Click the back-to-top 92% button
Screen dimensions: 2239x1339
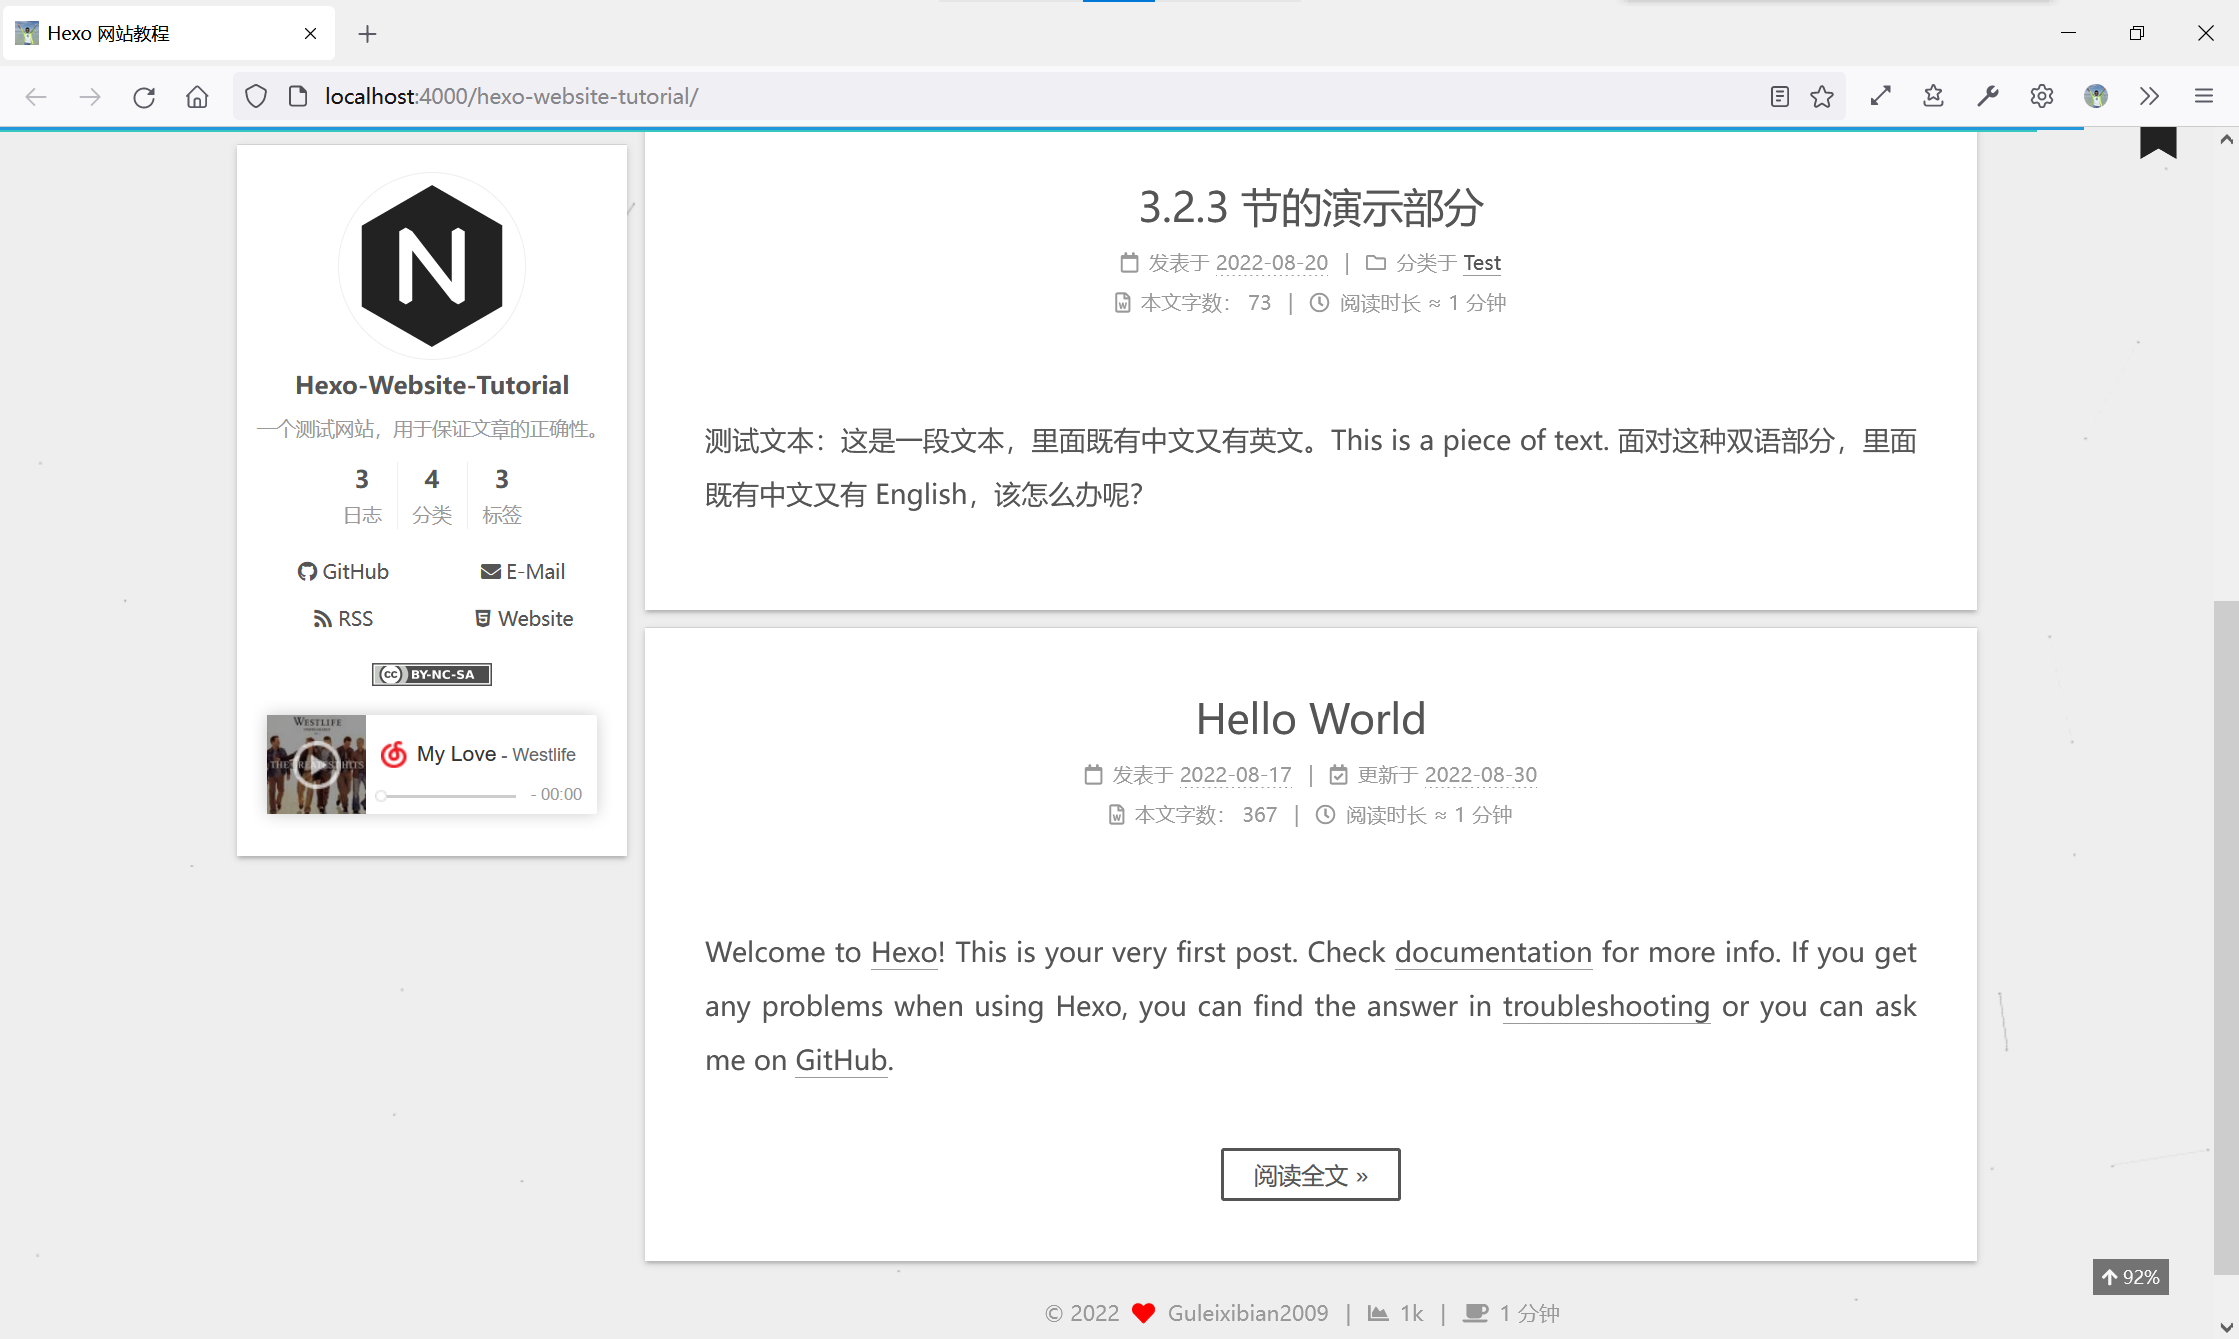2130,1277
